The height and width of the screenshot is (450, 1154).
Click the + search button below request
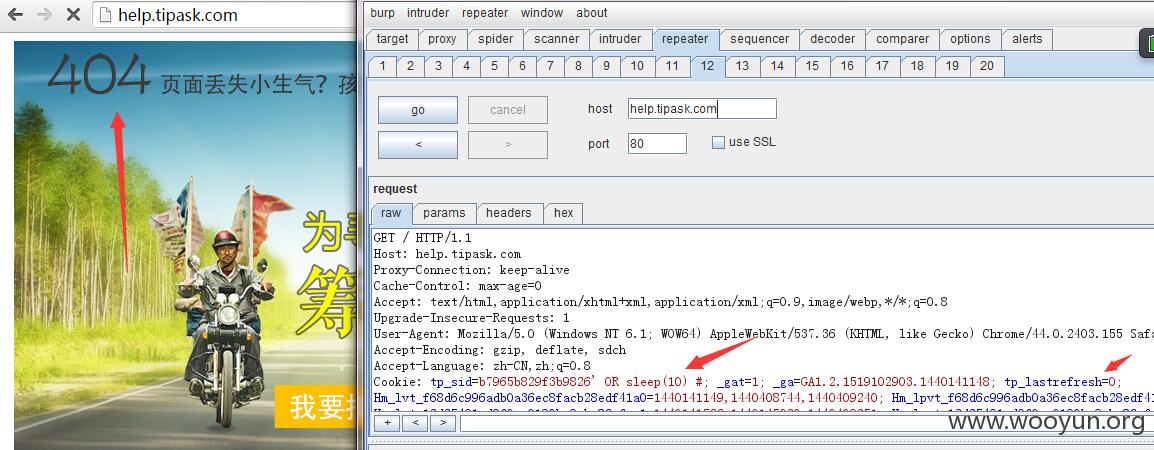click(x=387, y=423)
